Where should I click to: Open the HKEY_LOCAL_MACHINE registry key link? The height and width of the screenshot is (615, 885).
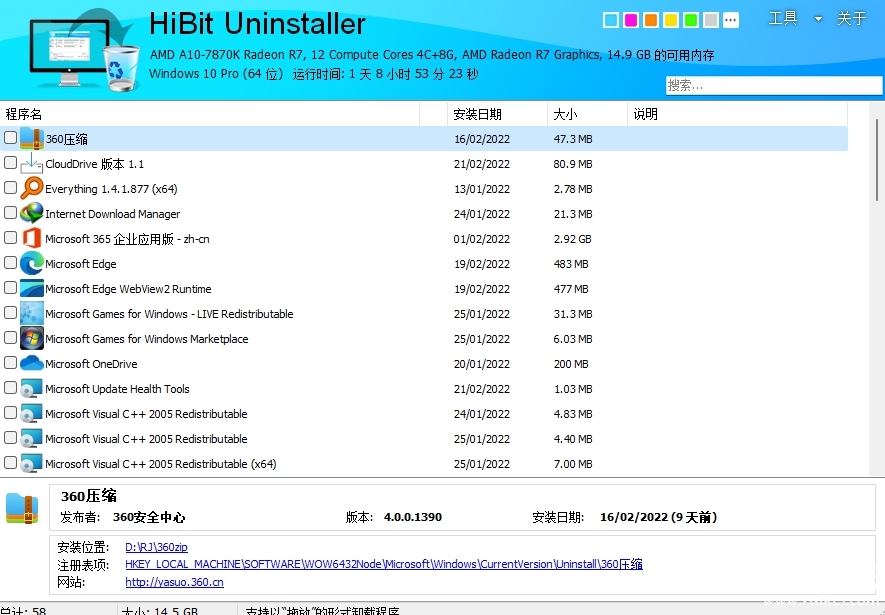[x=384, y=564]
